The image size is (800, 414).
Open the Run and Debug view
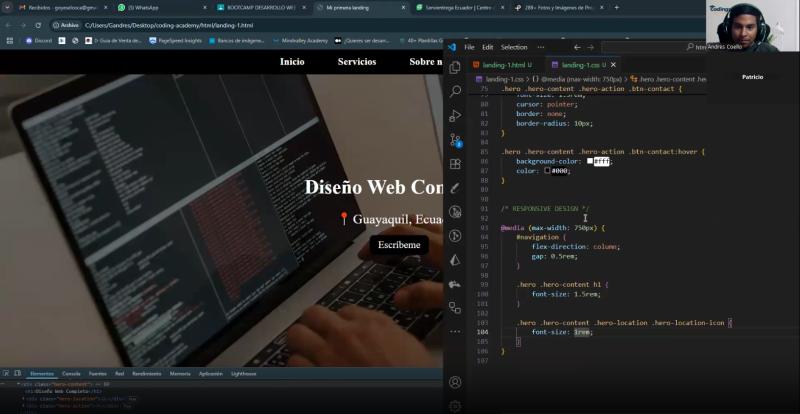[x=455, y=115]
